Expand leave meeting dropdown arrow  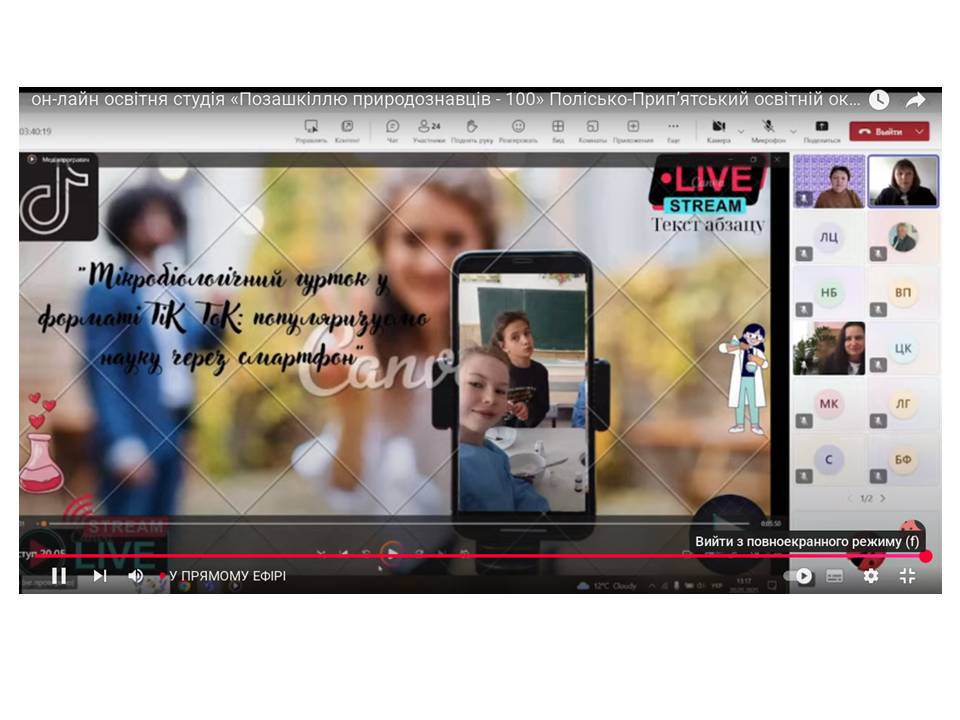[920, 132]
